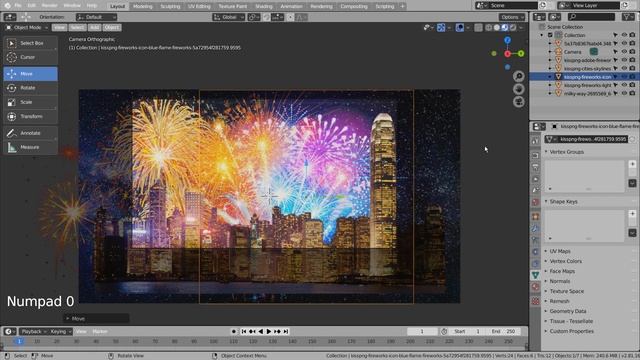Click the viewport pan hand icon
640x360 pixels.
519,89
